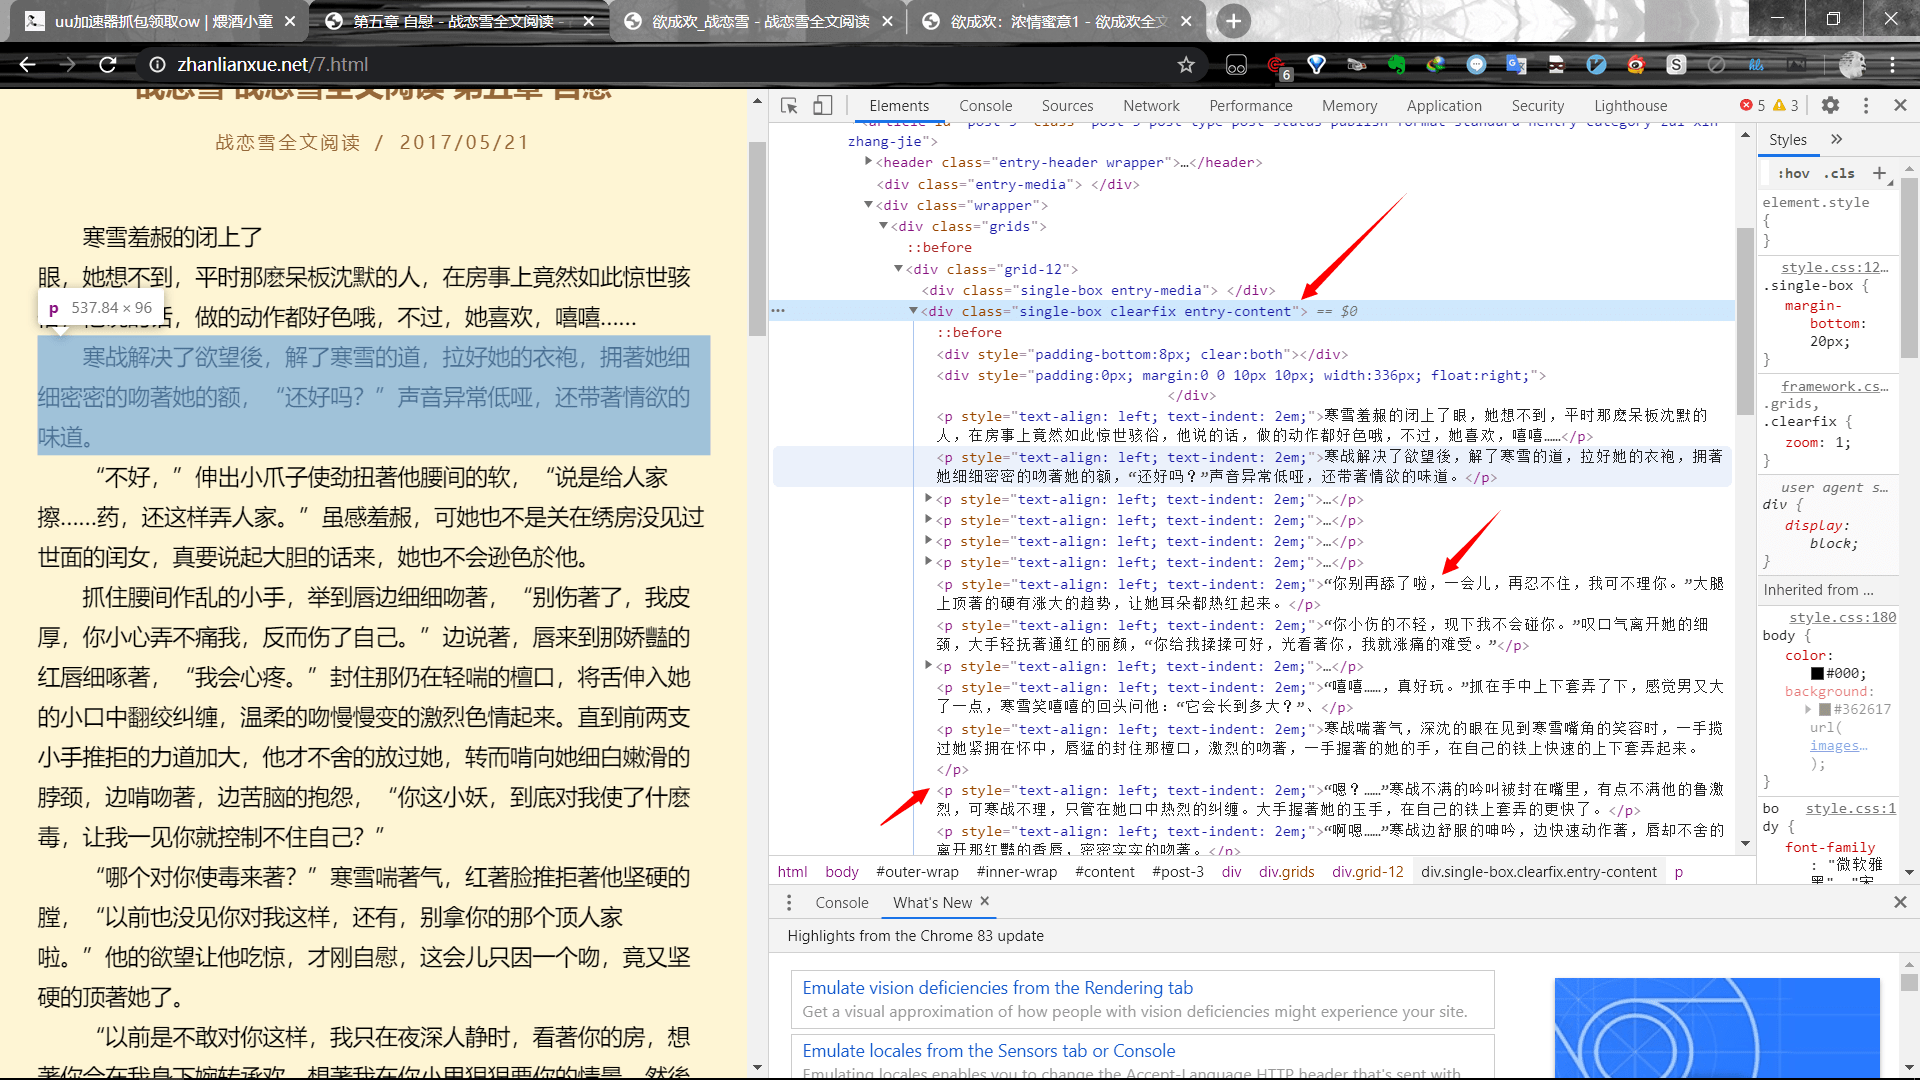Click the #000 color swatch
Image resolution: width=1920 pixels, height=1080 pixels.
(1817, 674)
